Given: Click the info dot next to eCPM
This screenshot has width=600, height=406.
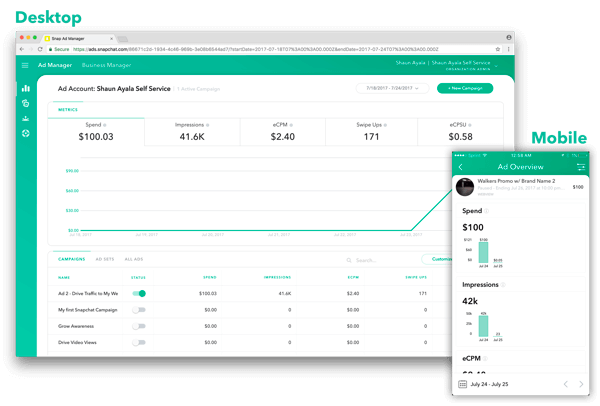Looking at the screenshot, I should click(x=291, y=125).
